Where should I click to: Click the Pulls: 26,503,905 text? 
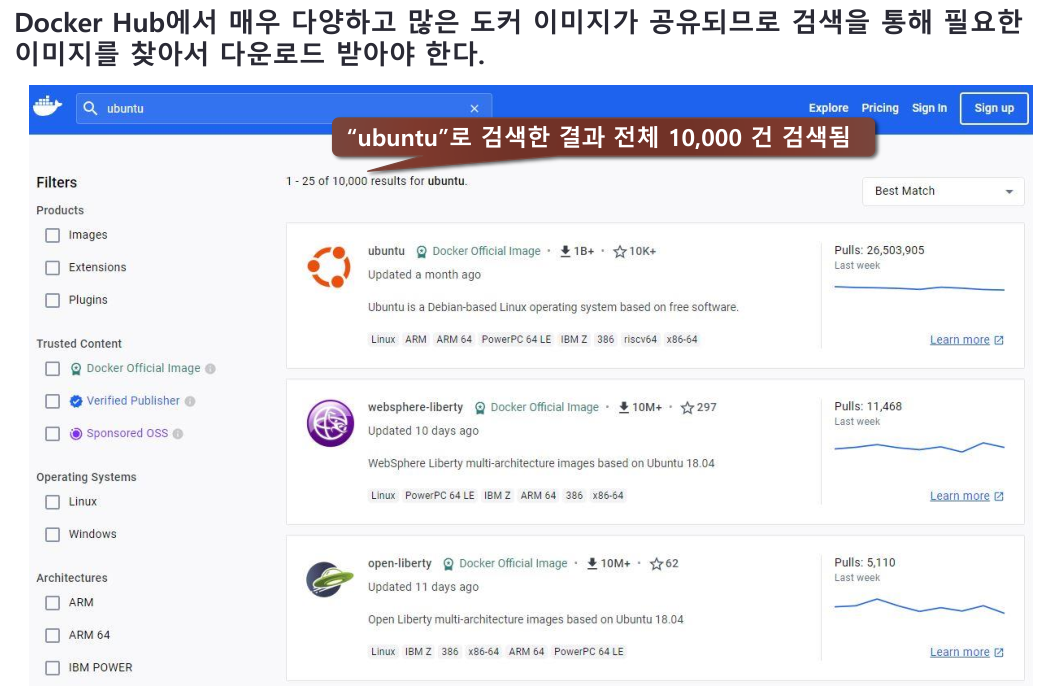pos(880,250)
